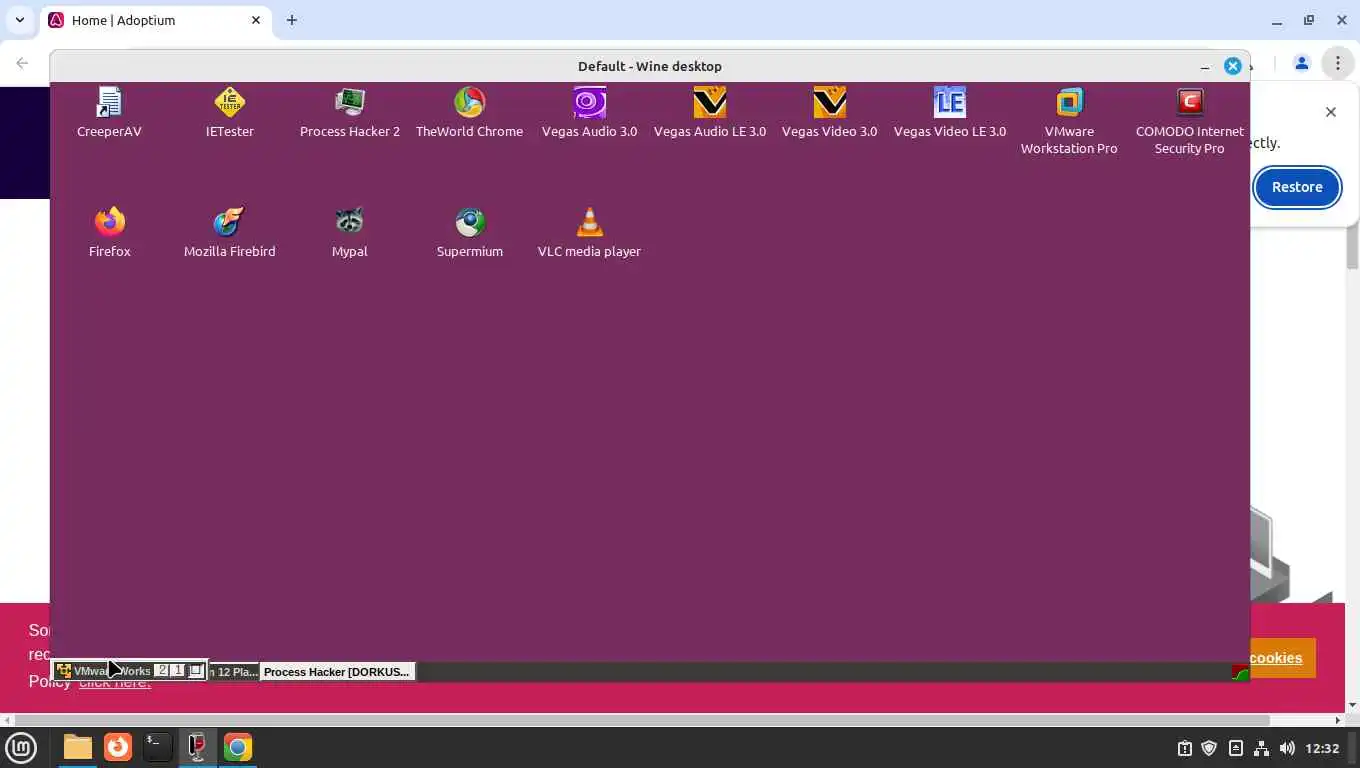This screenshot has width=1360, height=768.
Task: Open the removable drives tray icon
Action: pos(1235,748)
